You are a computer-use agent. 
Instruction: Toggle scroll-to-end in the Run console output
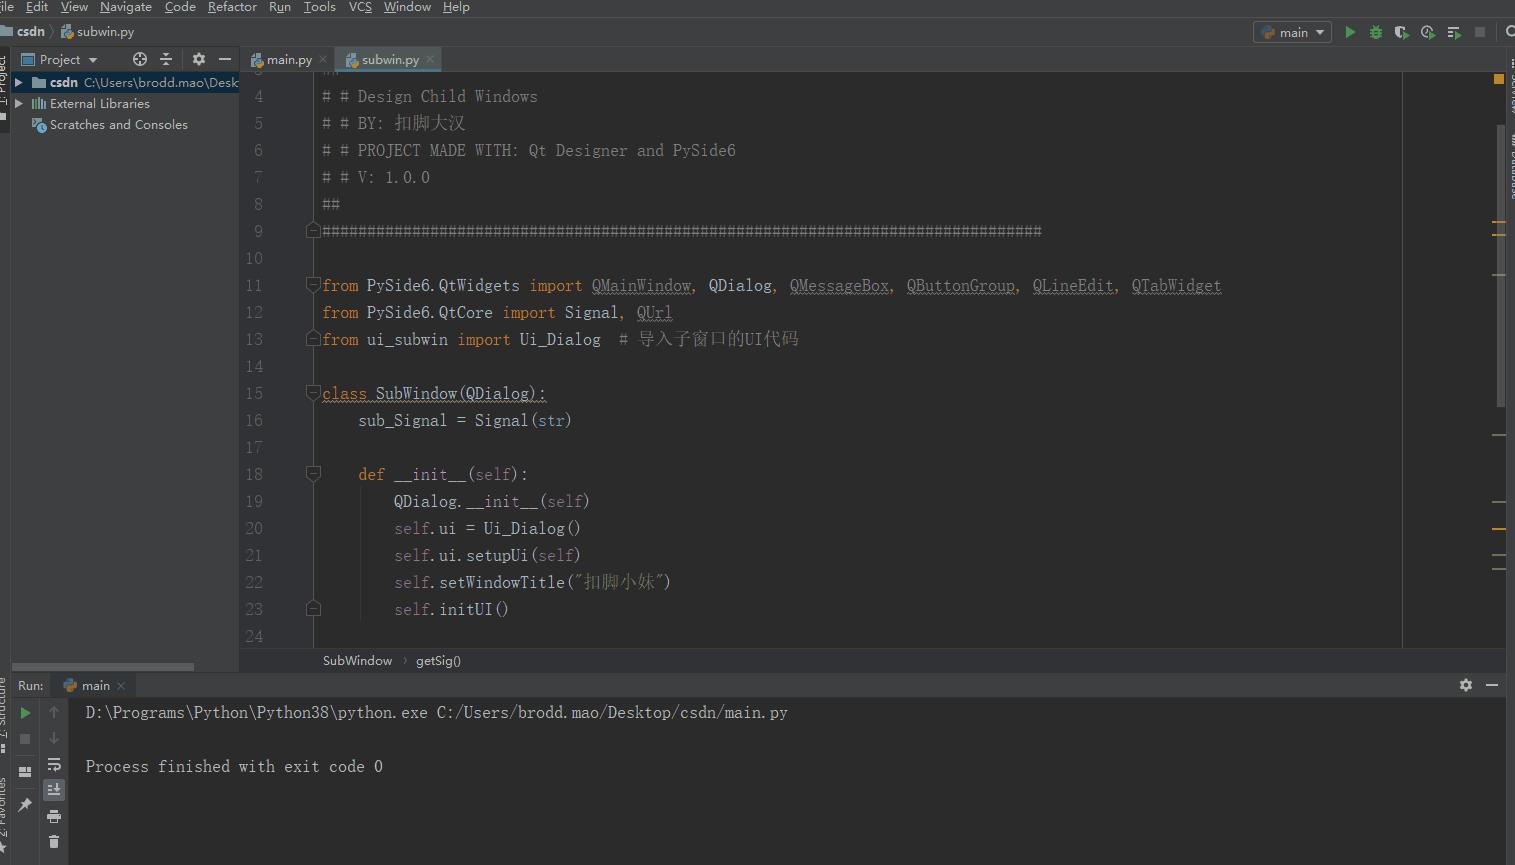pos(54,790)
